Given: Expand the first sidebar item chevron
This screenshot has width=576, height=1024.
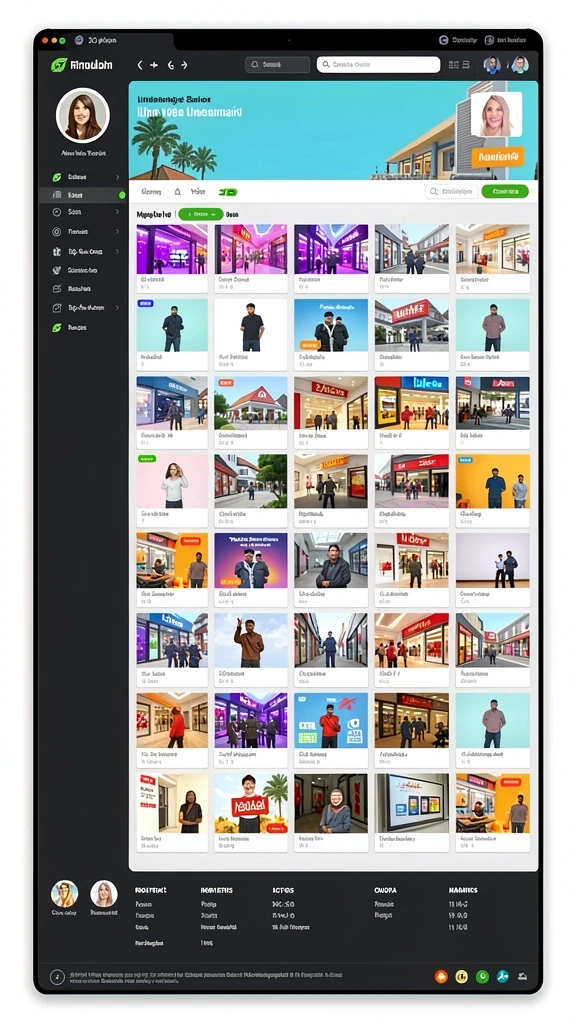Looking at the screenshot, I should tap(118, 177).
